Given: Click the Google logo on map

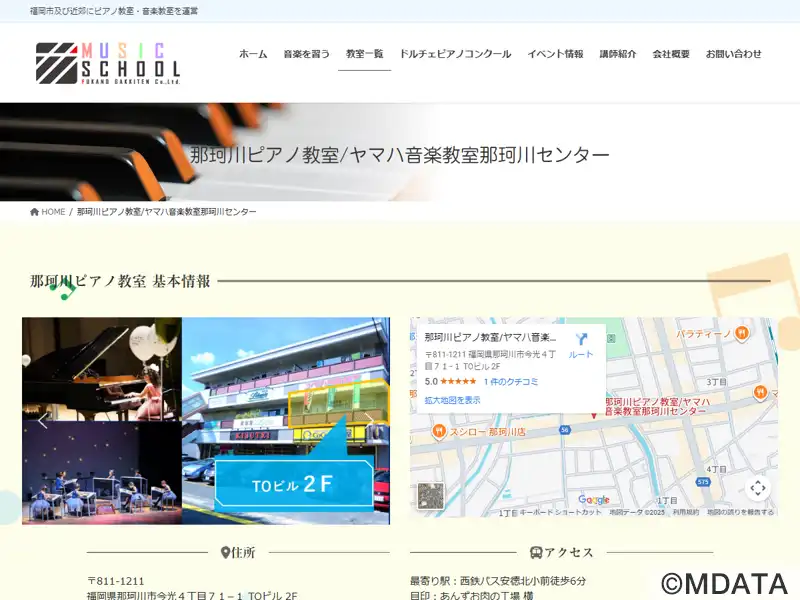Looking at the screenshot, I should pos(593,500).
